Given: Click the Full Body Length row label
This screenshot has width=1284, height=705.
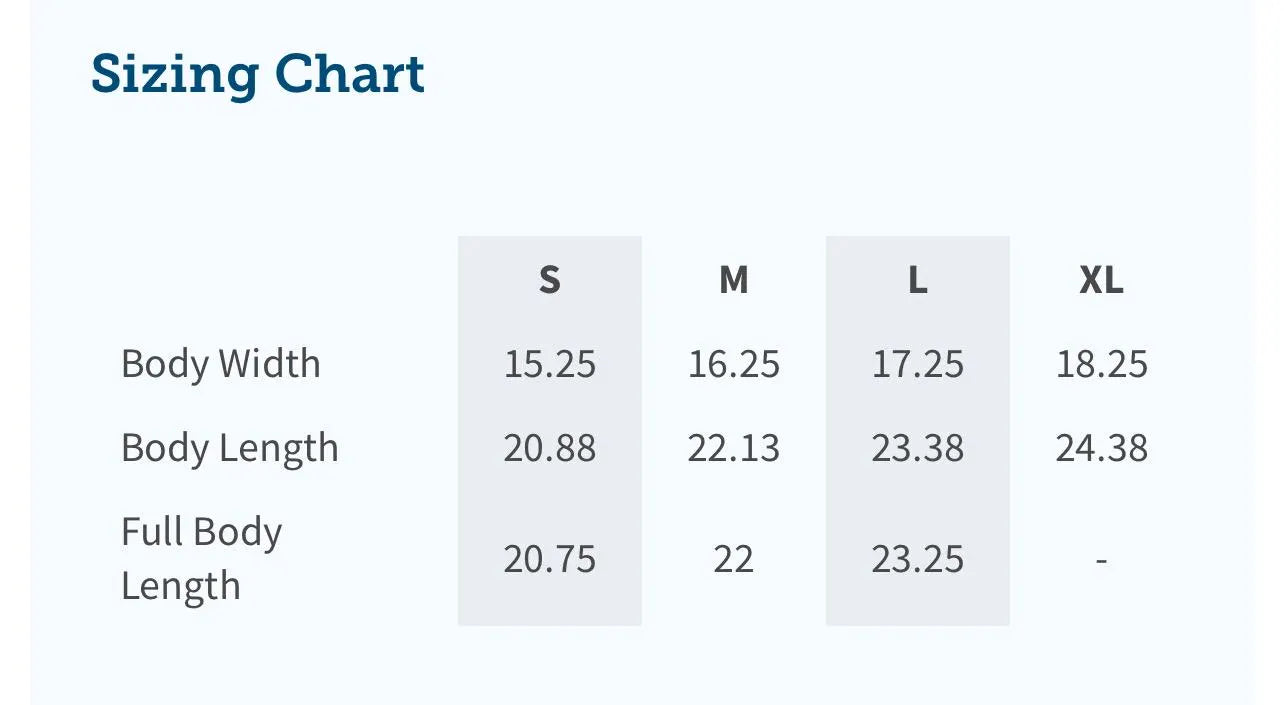Looking at the screenshot, I should 201,558.
